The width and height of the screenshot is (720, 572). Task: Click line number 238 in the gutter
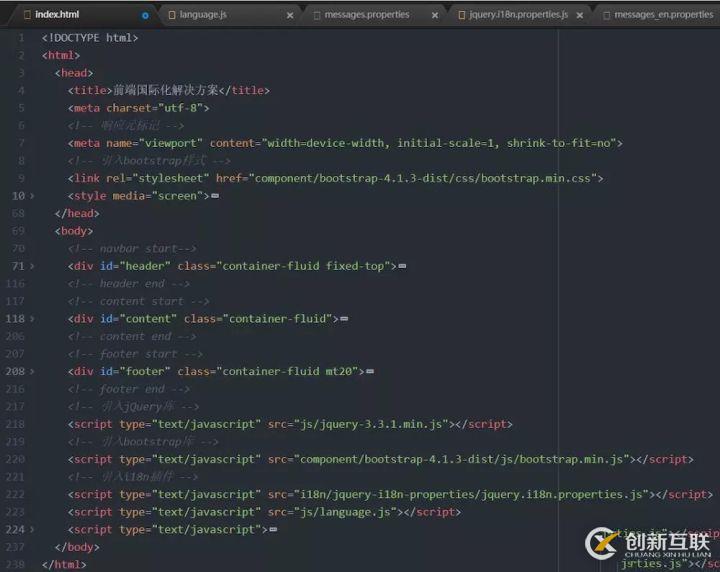15,564
